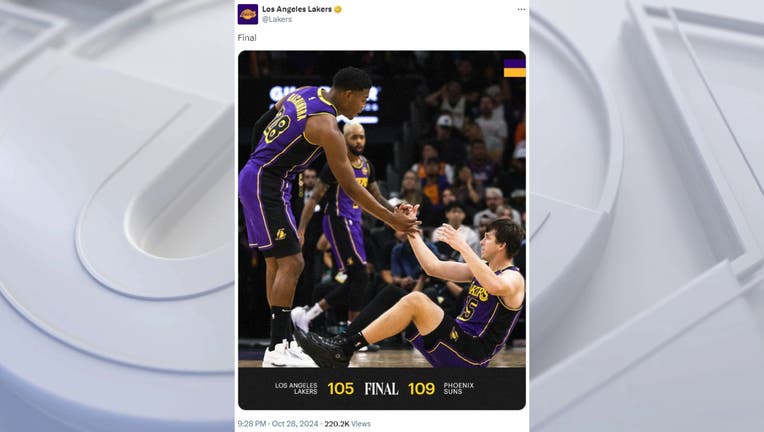Viewport: 764px width, 432px height.
Task: Select the "Final" tweet text
Action: [247, 38]
